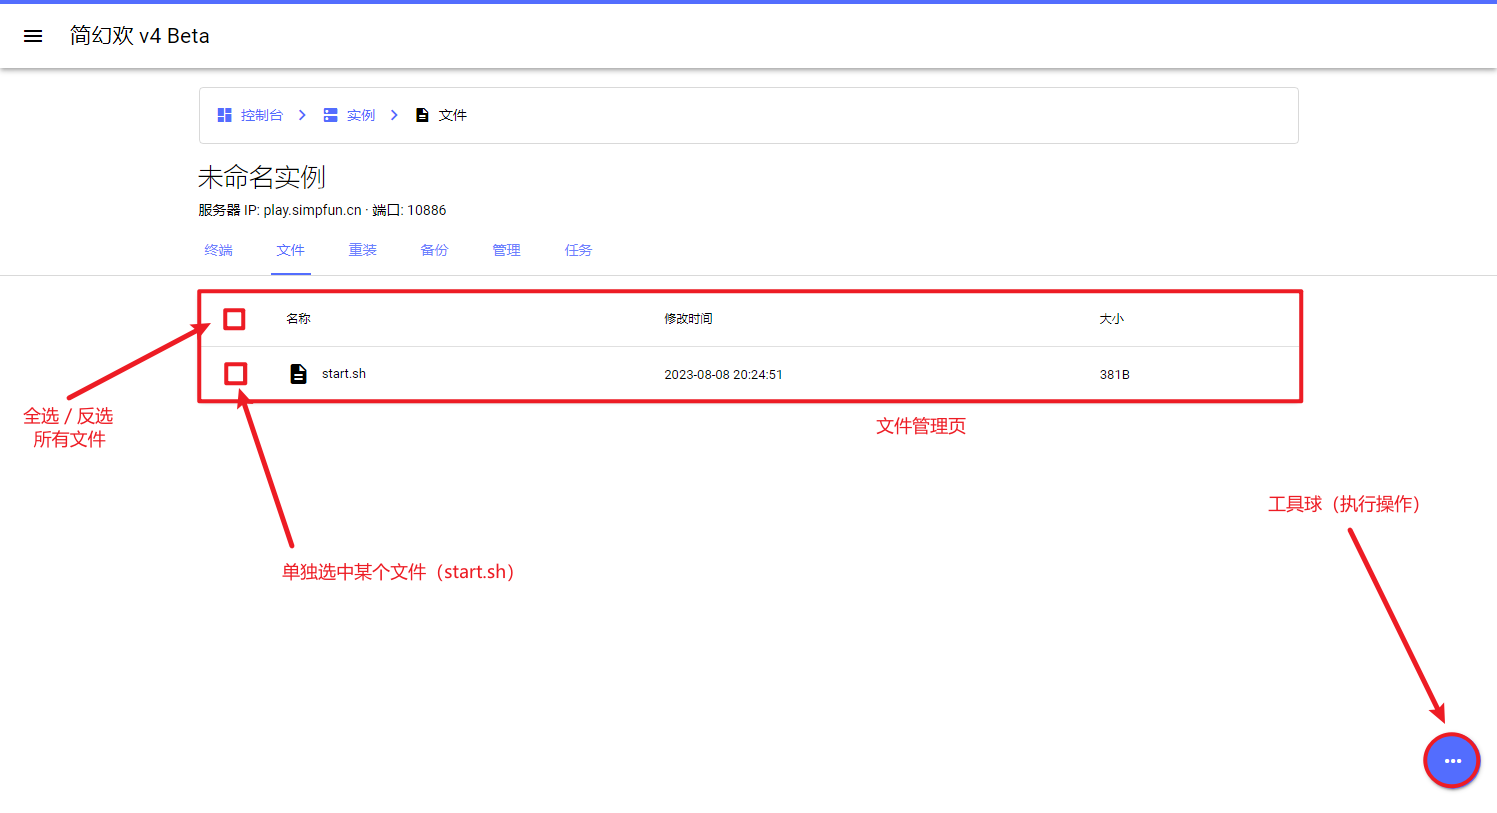Switch to the 终端 tab
Viewport: 1497px width, 813px height.
coord(218,250)
